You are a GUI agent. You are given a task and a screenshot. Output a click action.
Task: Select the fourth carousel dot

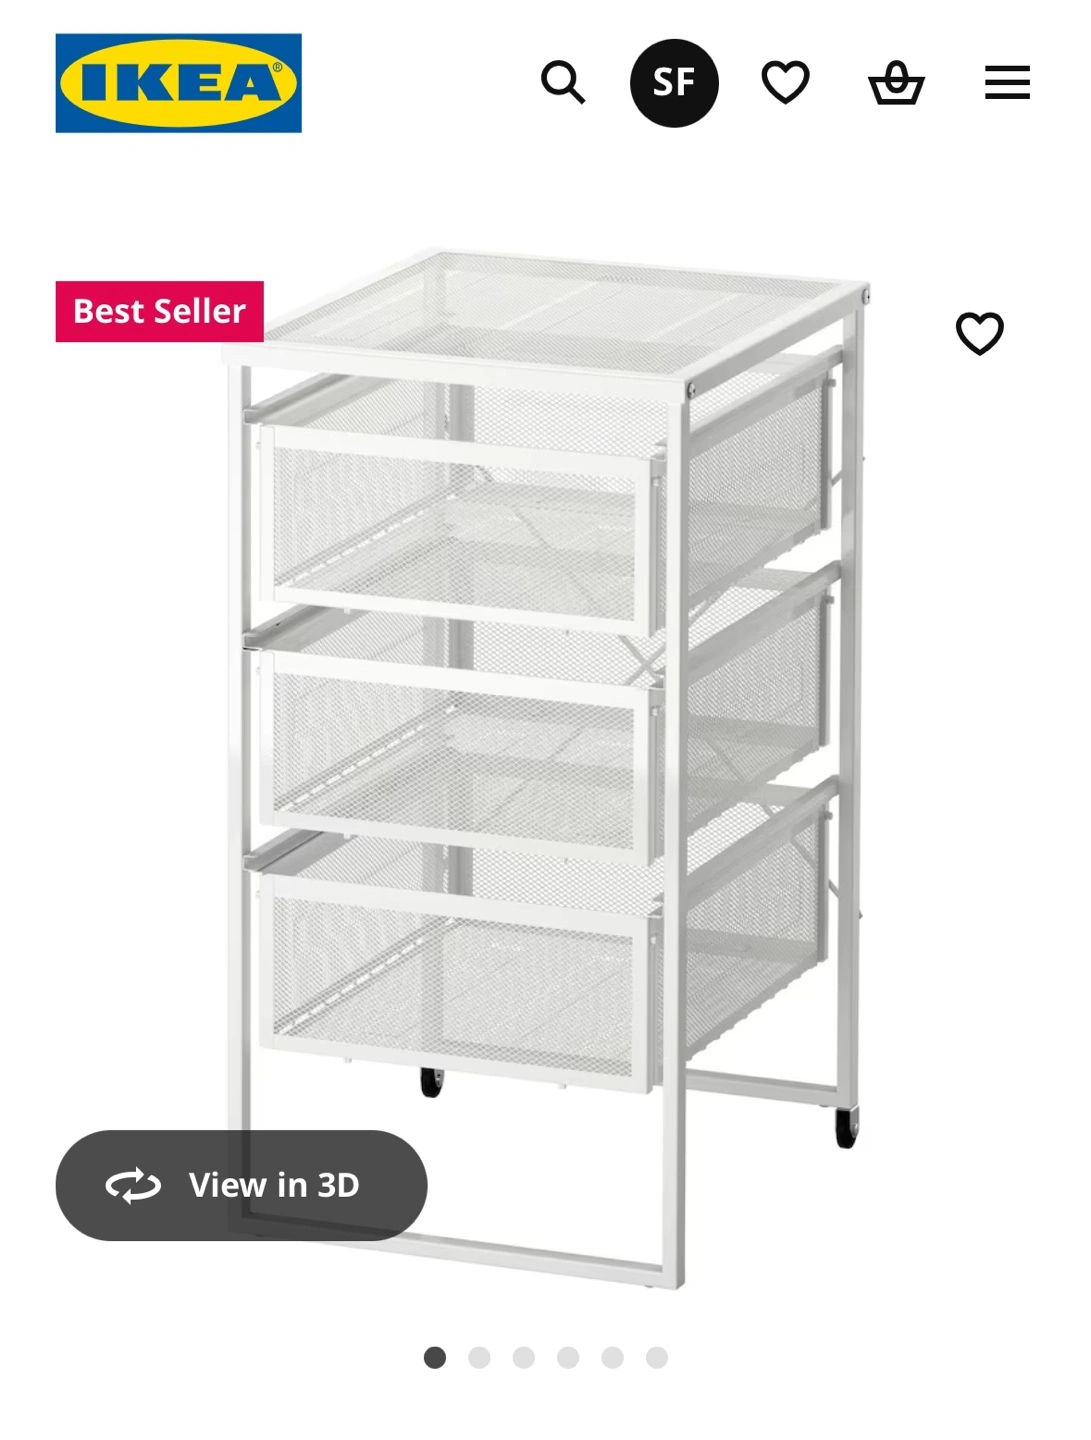tap(568, 1357)
